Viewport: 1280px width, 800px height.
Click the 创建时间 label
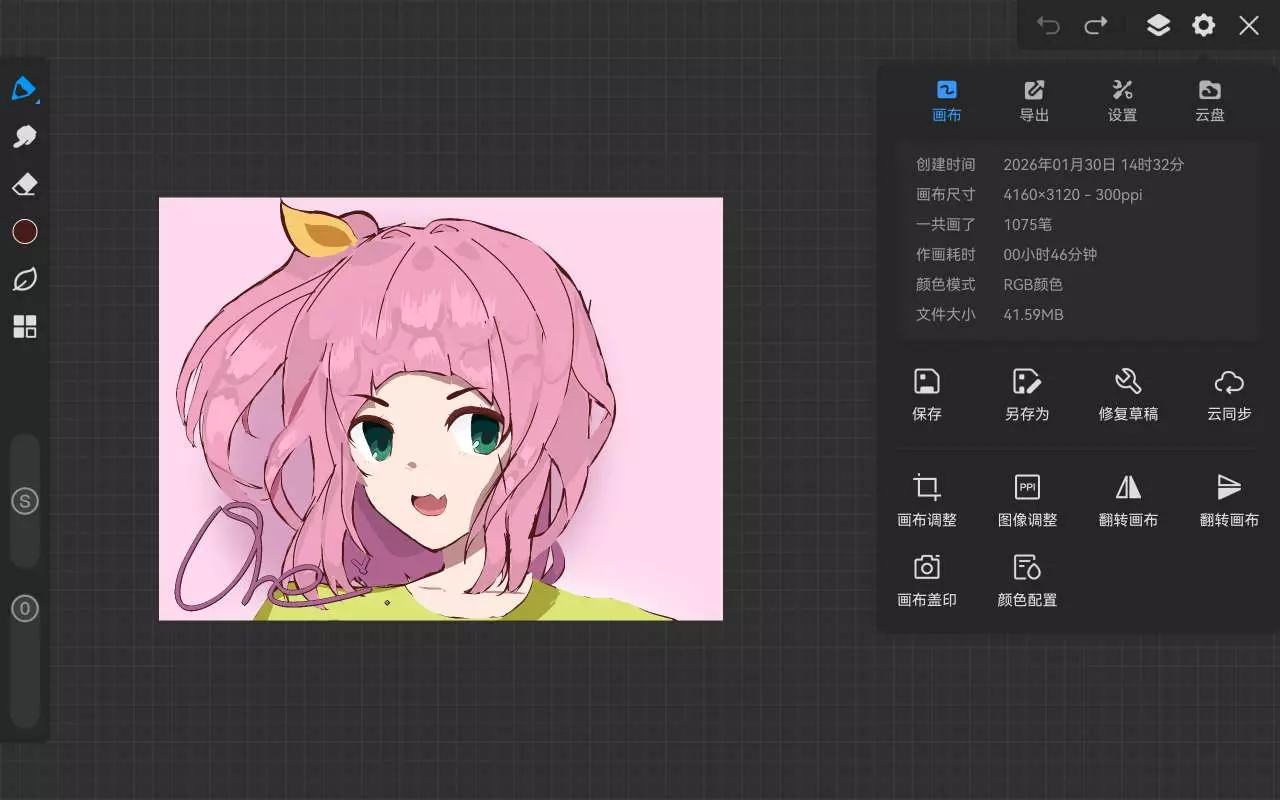[x=945, y=164]
